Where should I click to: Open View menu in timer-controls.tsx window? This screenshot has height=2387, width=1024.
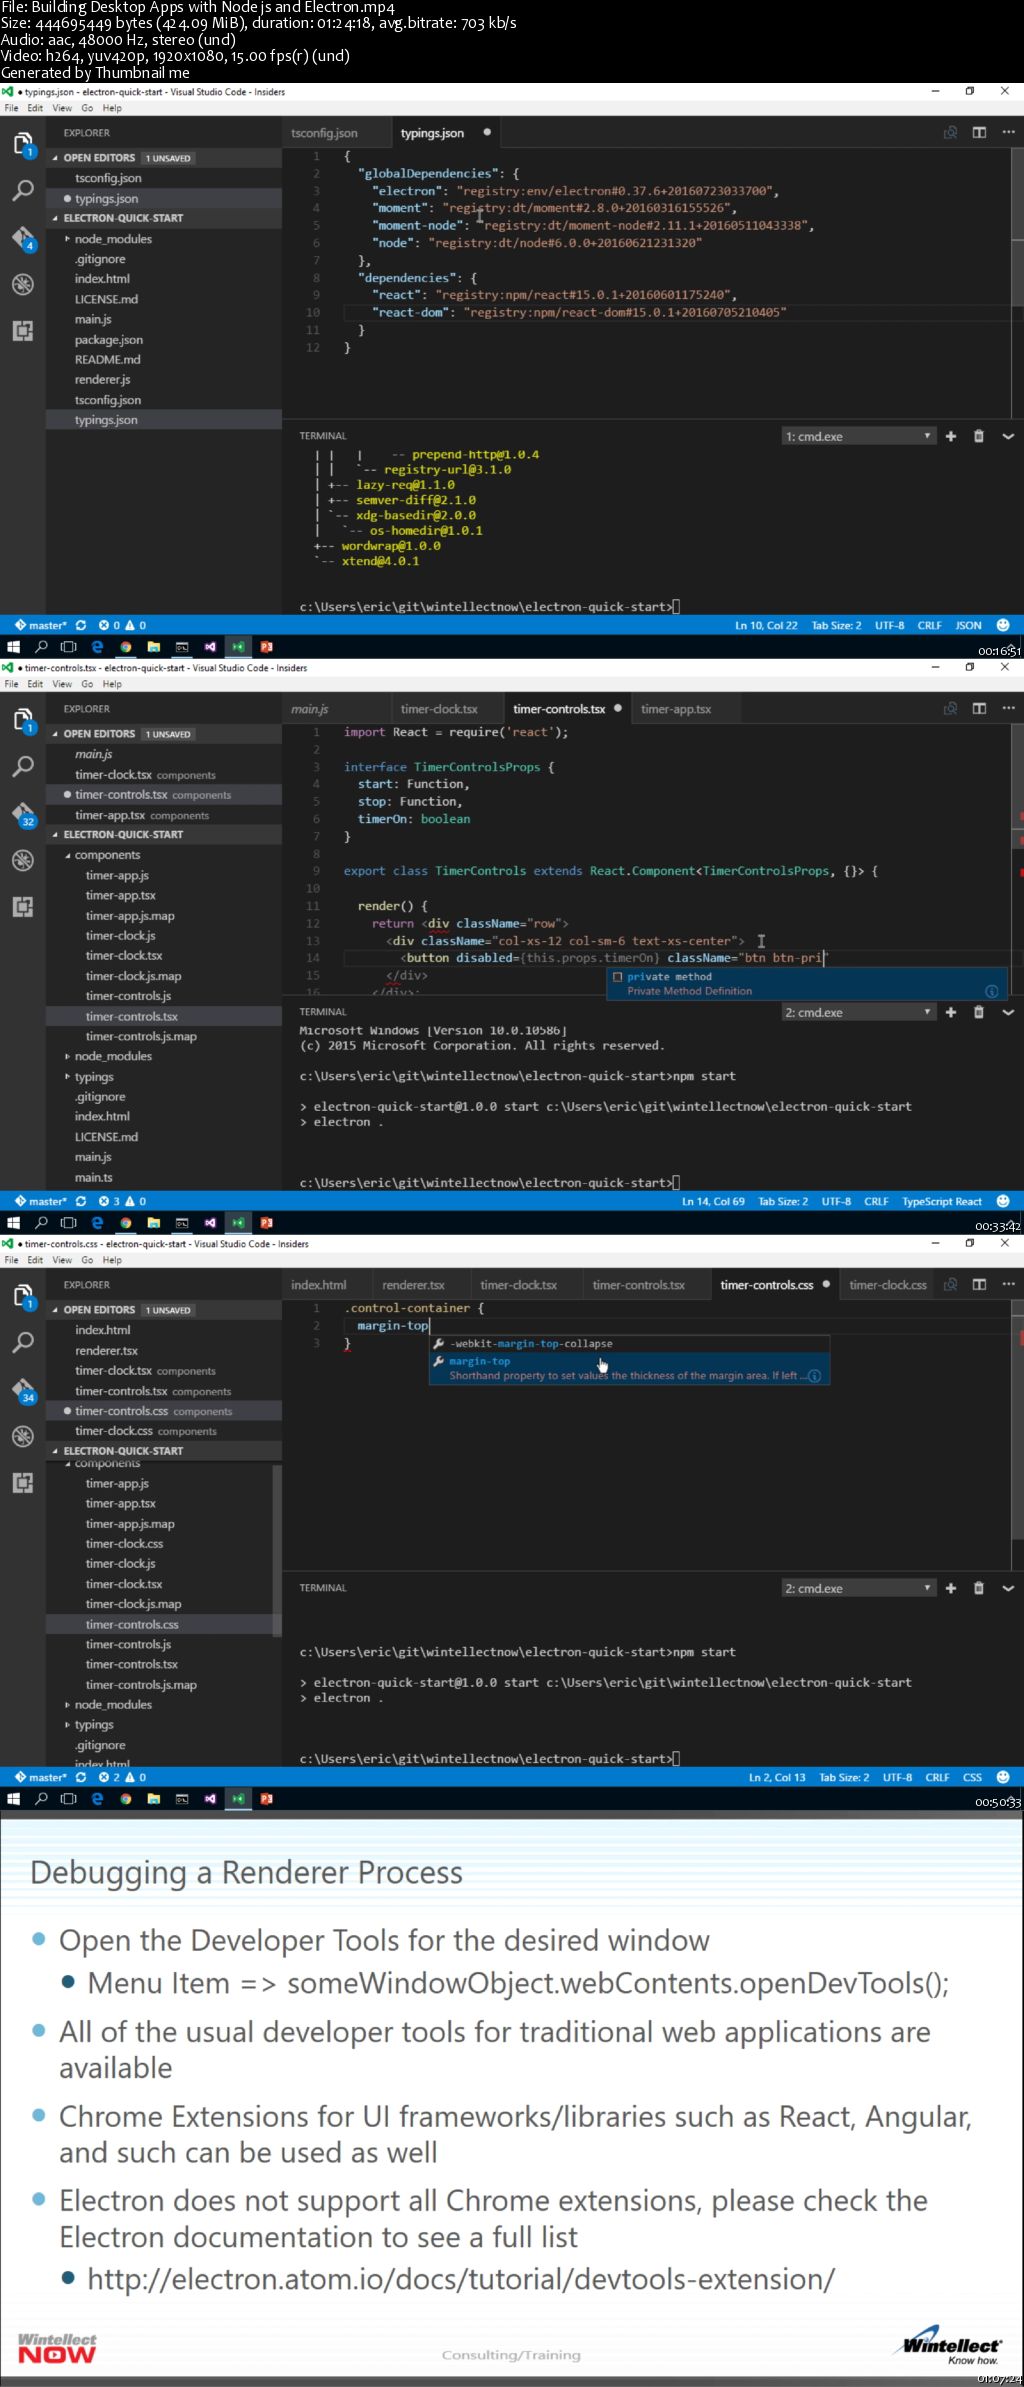(x=62, y=684)
